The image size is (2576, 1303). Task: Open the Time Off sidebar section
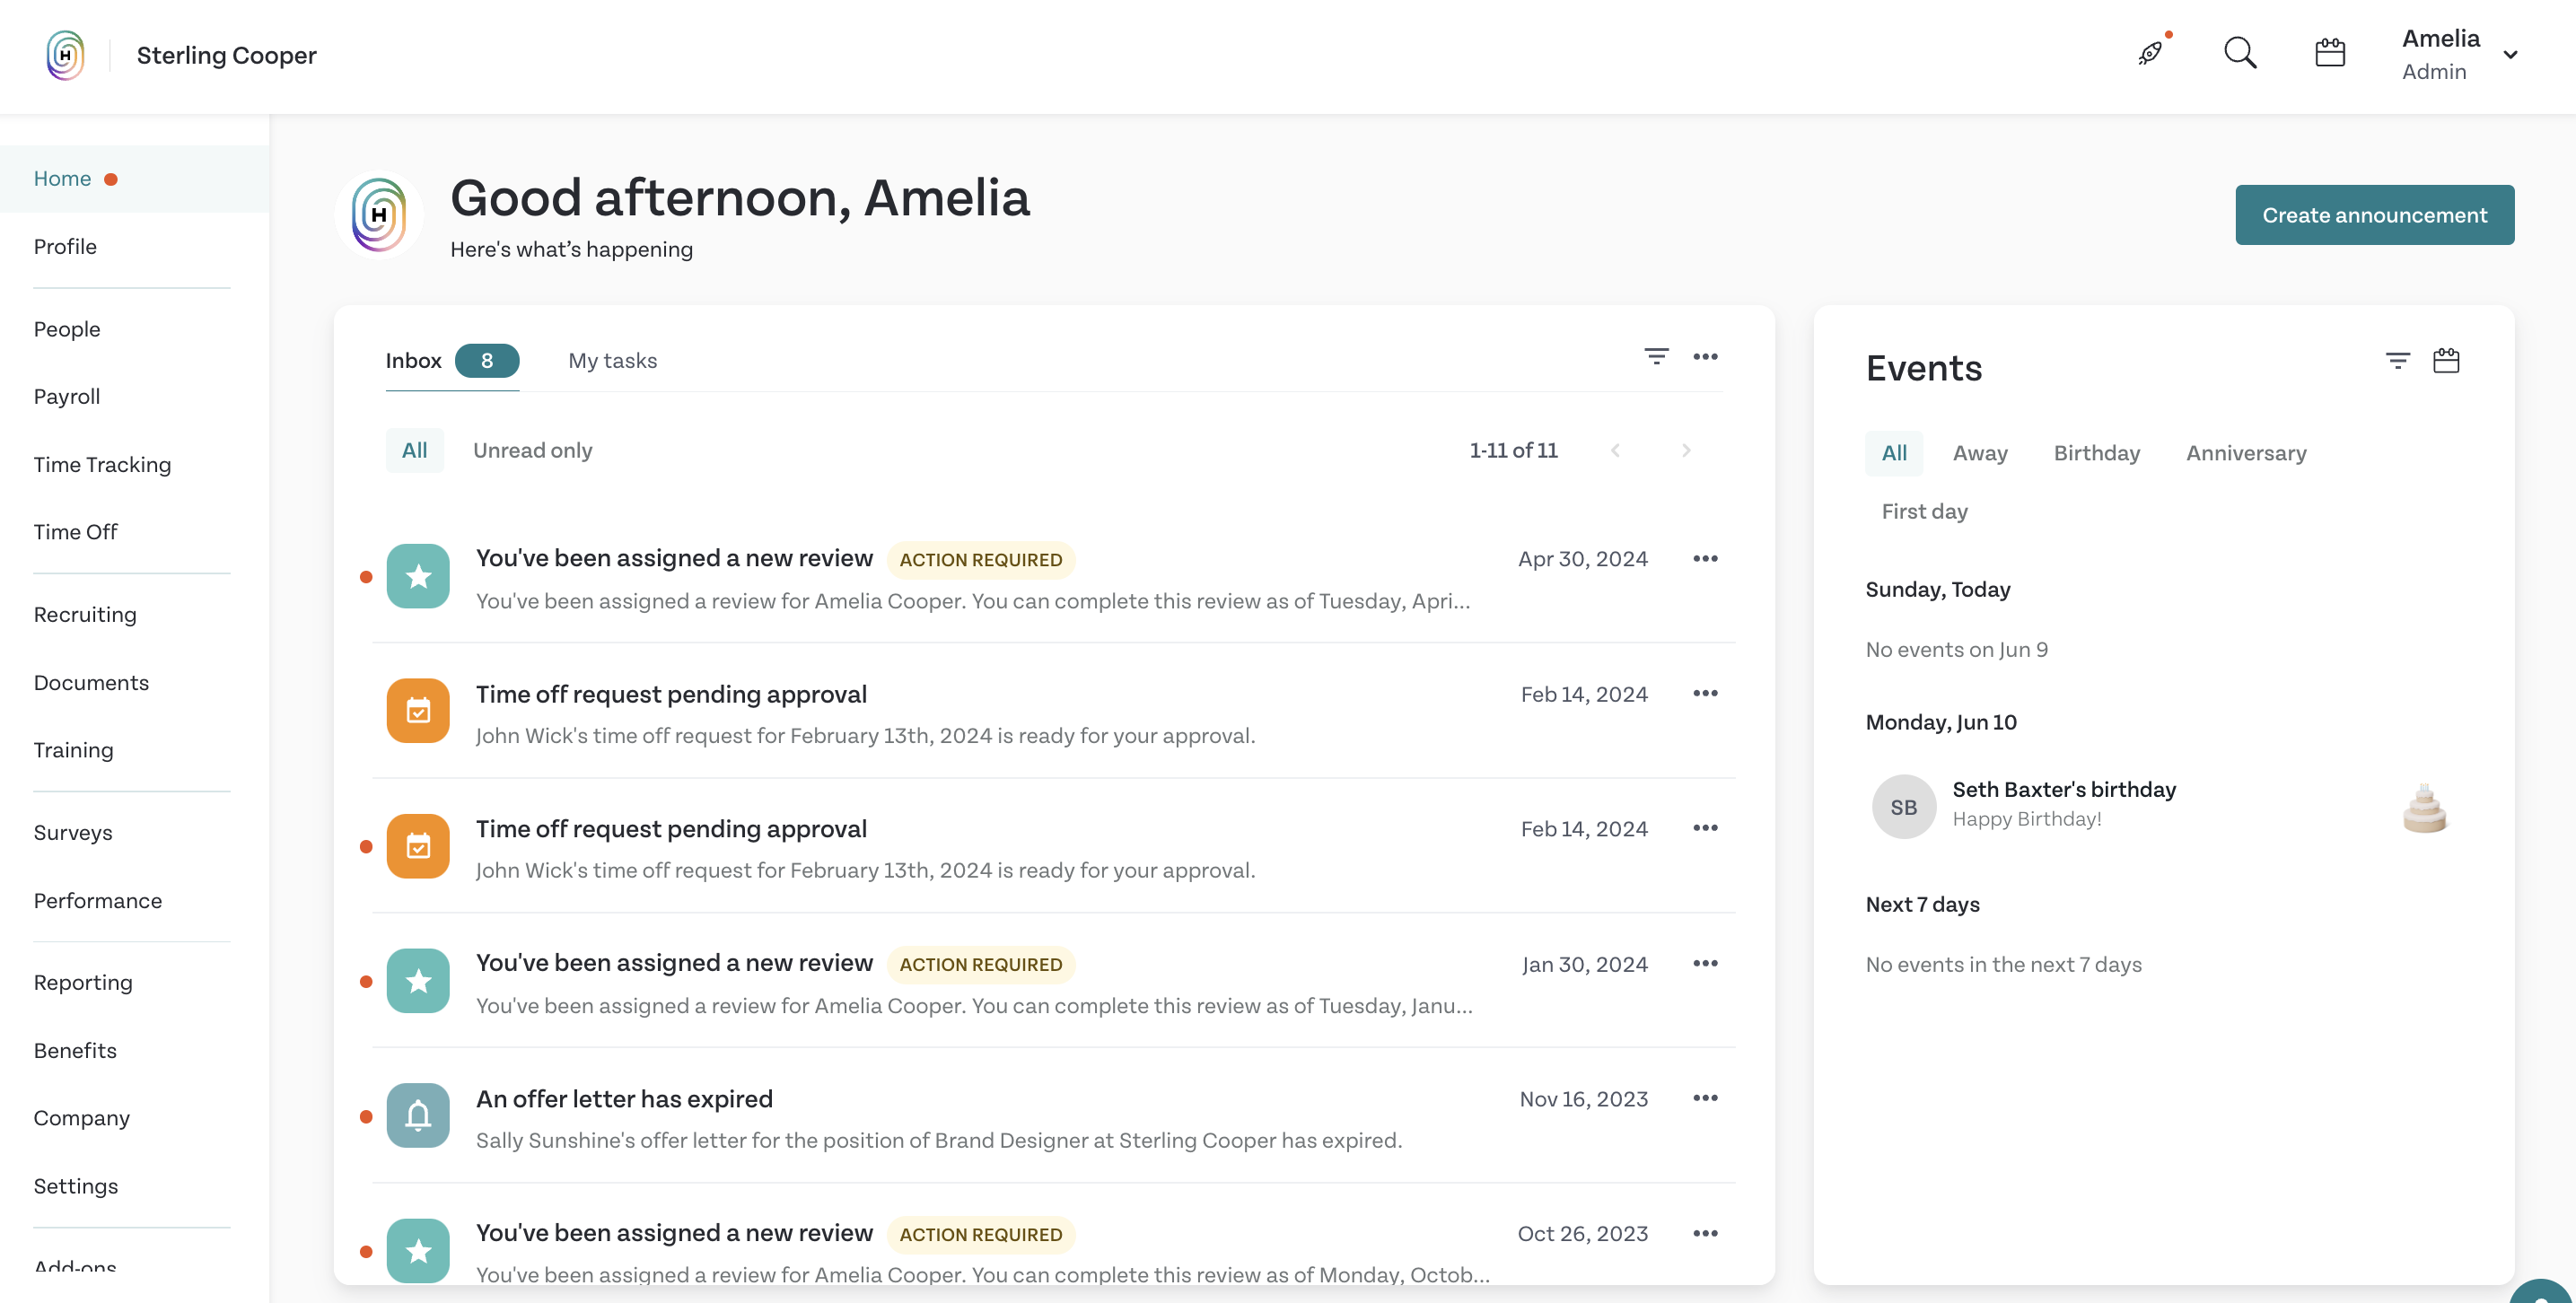tap(75, 532)
